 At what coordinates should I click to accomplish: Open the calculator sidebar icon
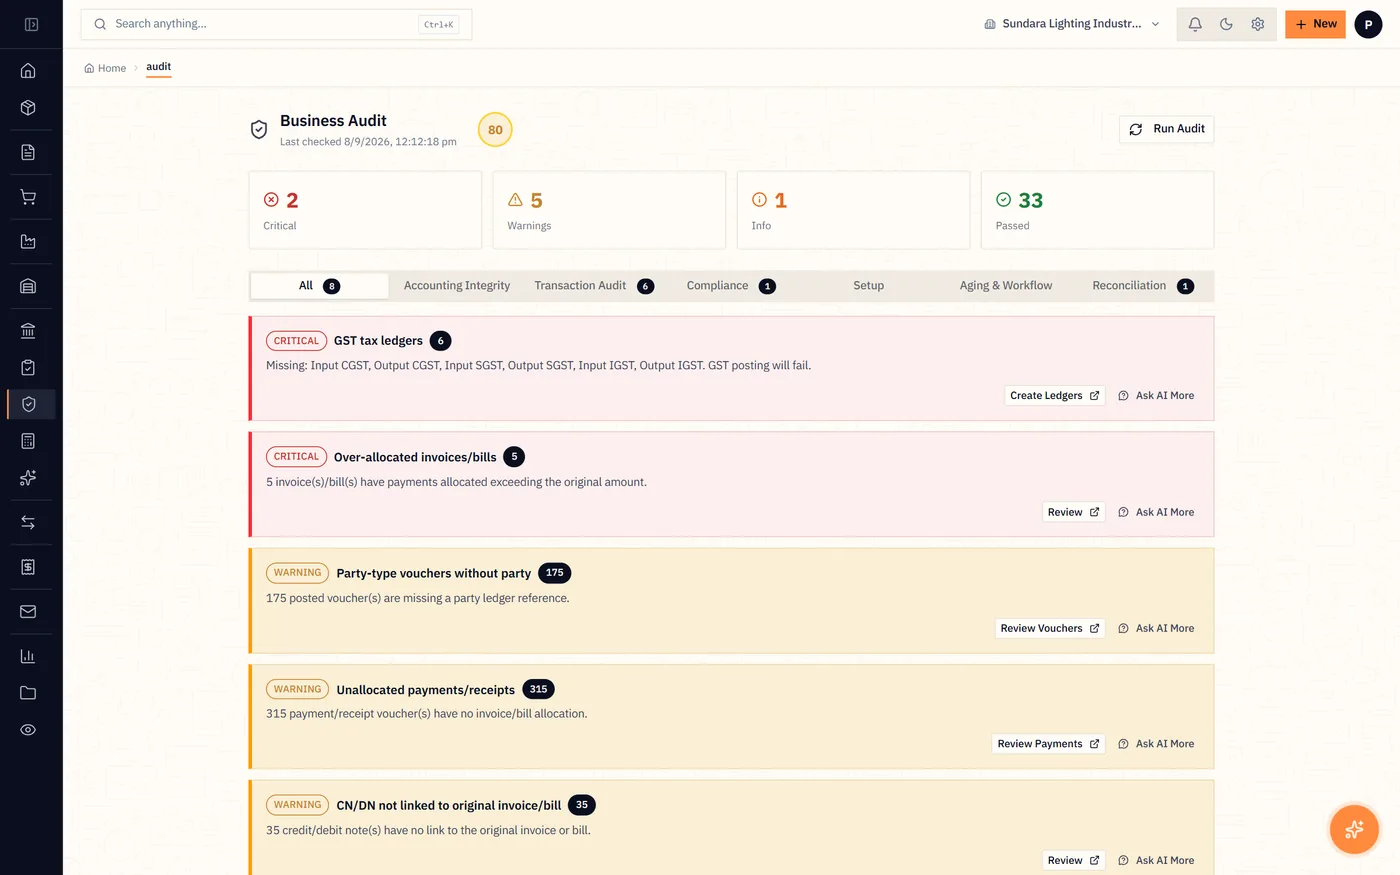click(x=28, y=441)
